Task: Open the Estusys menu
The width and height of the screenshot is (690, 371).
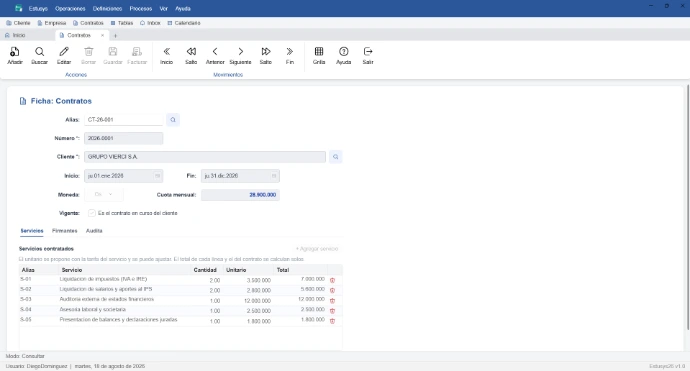Action: (x=38, y=8)
